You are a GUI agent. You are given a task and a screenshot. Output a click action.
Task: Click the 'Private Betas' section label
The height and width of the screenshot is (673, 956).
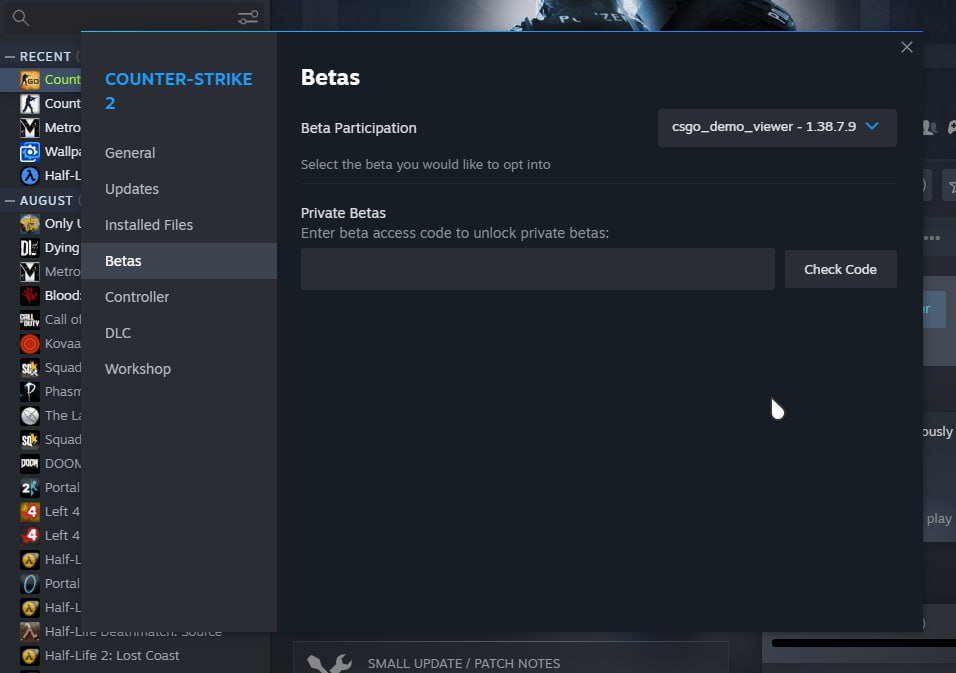coord(343,213)
